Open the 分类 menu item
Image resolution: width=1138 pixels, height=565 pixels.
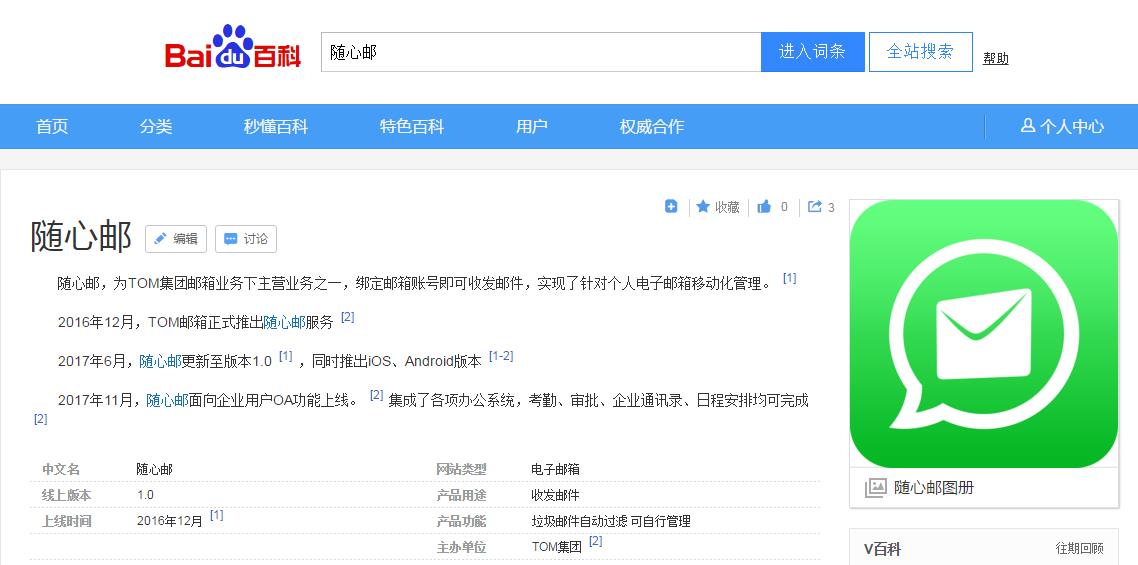pos(156,126)
